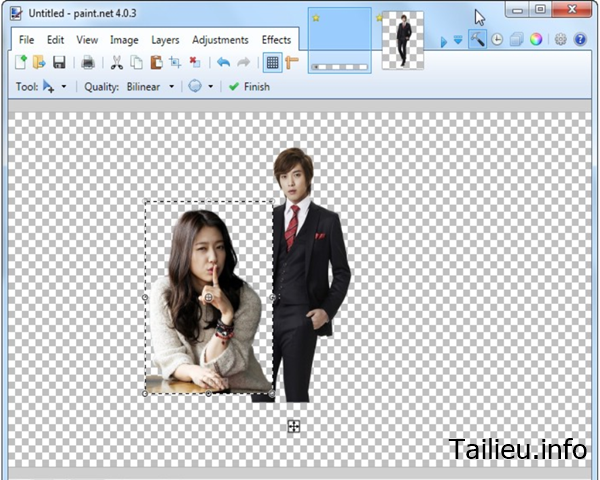Click the Open file icon
The width and height of the screenshot is (600, 480).
click(39, 62)
